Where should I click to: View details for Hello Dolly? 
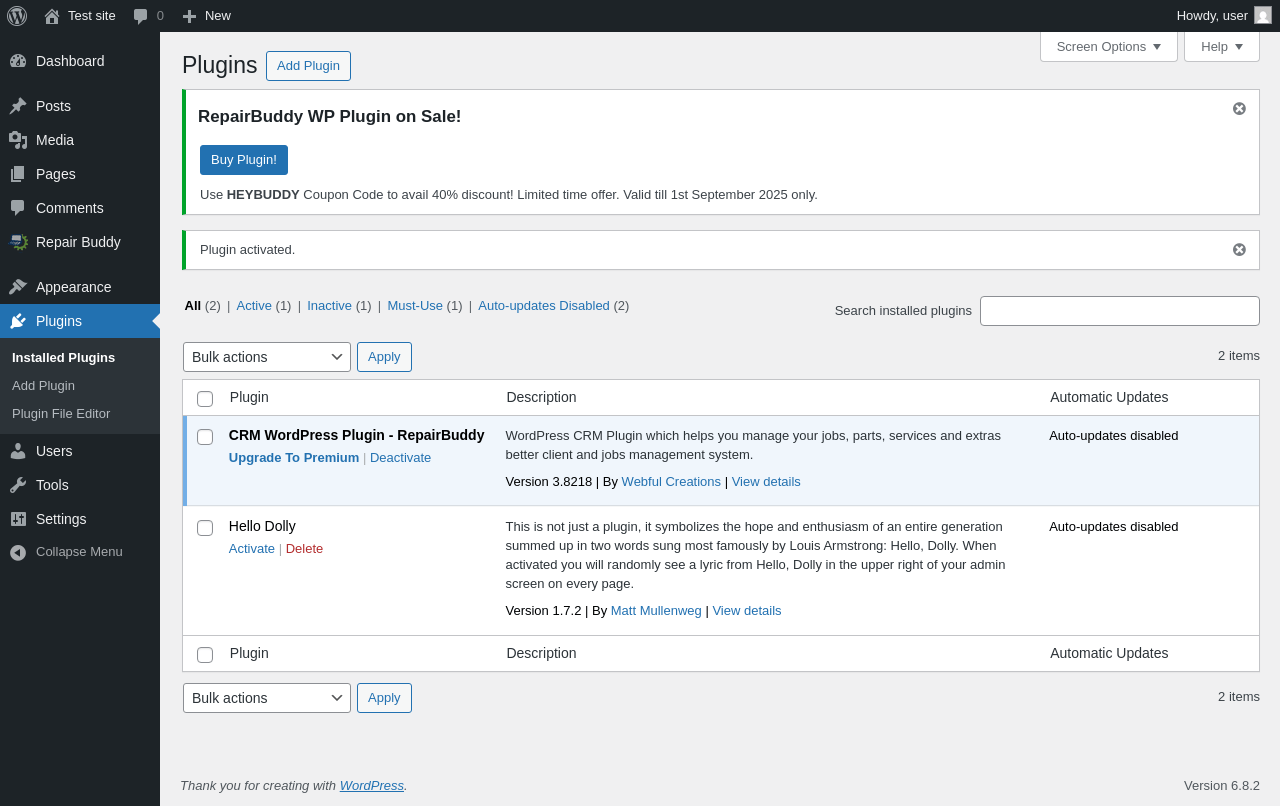[x=747, y=610]
